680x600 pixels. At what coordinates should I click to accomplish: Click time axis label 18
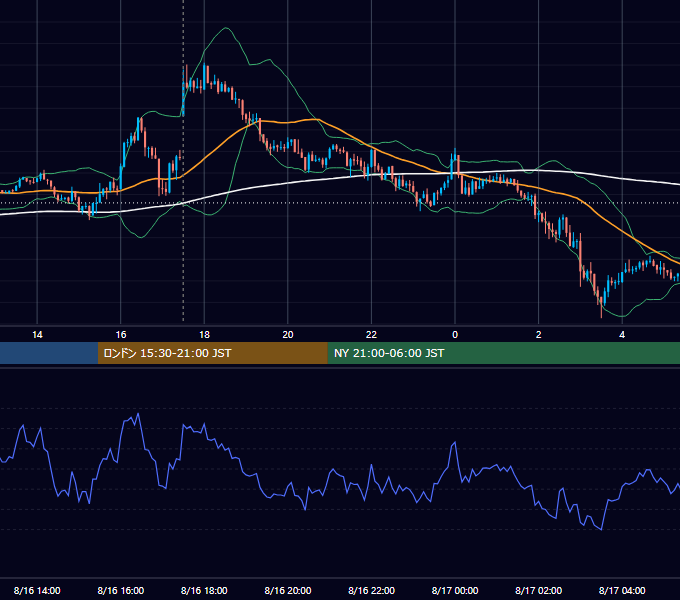click(204, 335)
